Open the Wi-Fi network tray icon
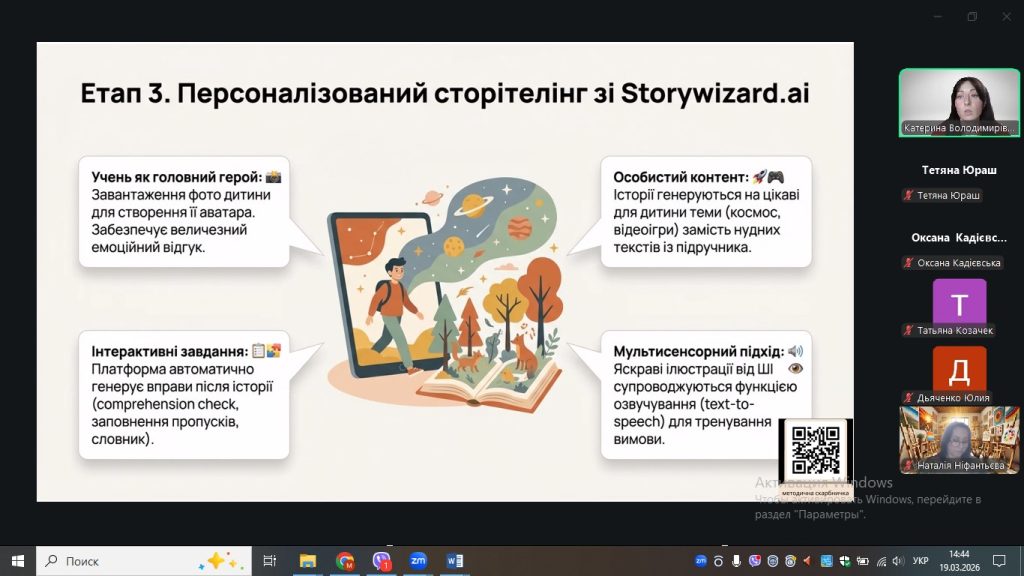Screen dimensions: 1024x576 880,561
